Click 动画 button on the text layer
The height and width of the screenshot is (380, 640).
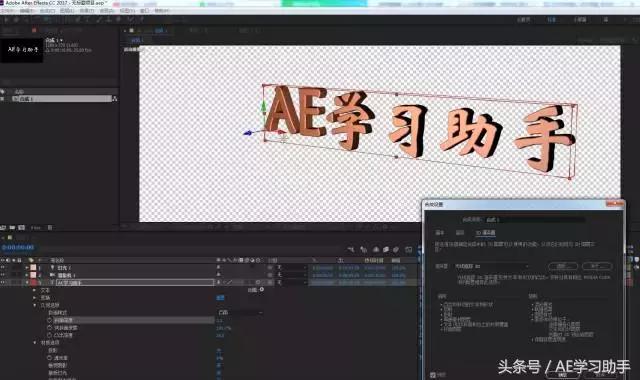pyautogui.click(x=256, y=290)
